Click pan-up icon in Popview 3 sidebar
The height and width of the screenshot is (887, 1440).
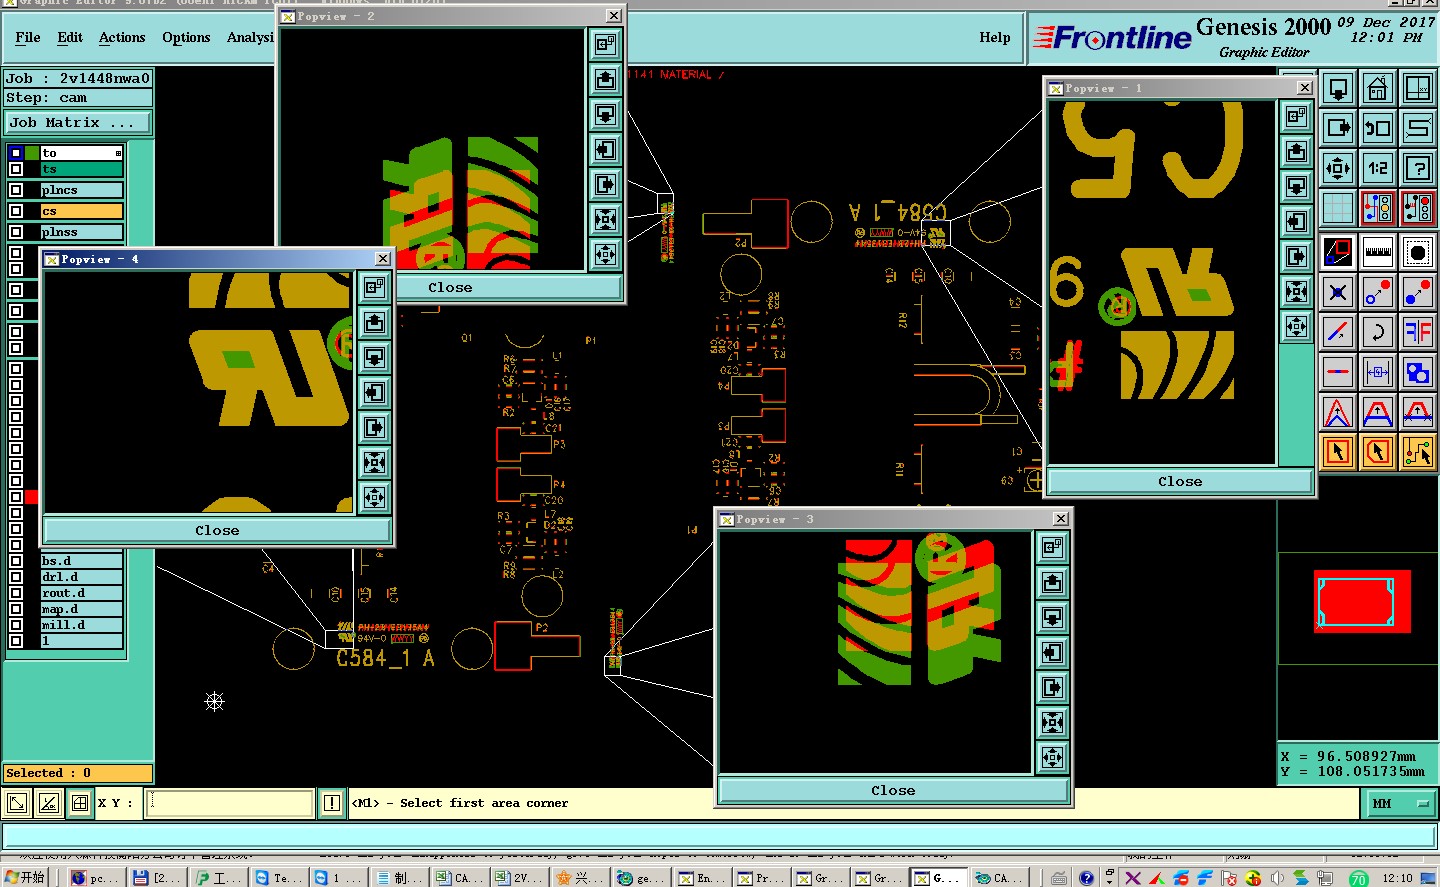(x=1052, y=582)
